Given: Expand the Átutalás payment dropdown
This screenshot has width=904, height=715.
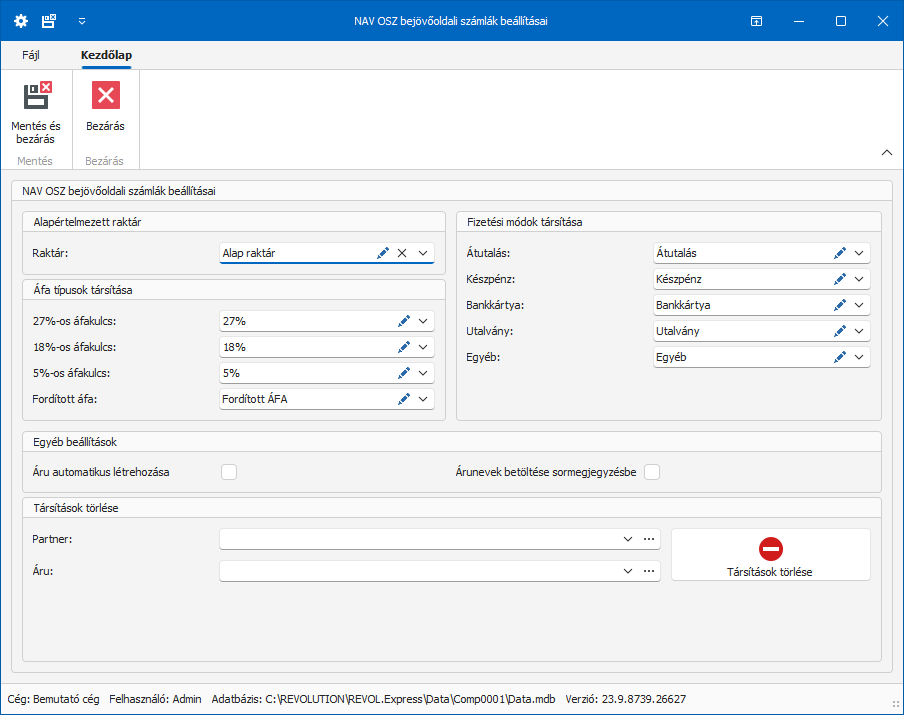Looking at the screenshot, I should [x=859, y=253].
